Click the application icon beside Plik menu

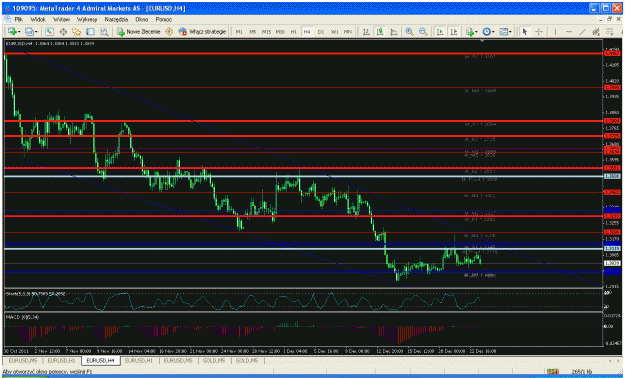8,19
